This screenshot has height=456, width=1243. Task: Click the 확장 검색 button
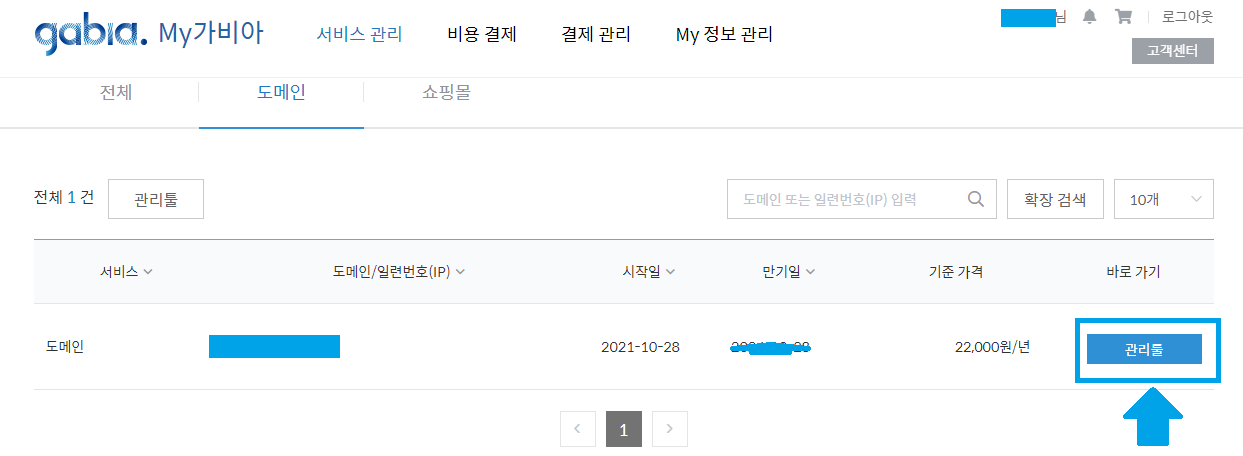point(1055,199)
